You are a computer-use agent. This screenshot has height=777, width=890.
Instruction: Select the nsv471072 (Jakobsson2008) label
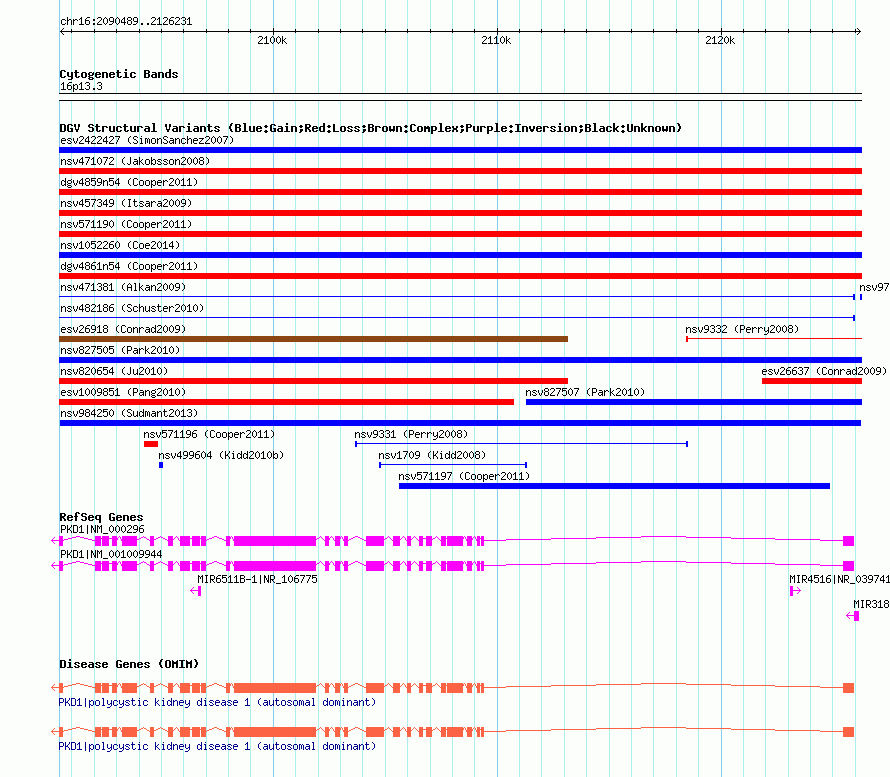[135, 161]
